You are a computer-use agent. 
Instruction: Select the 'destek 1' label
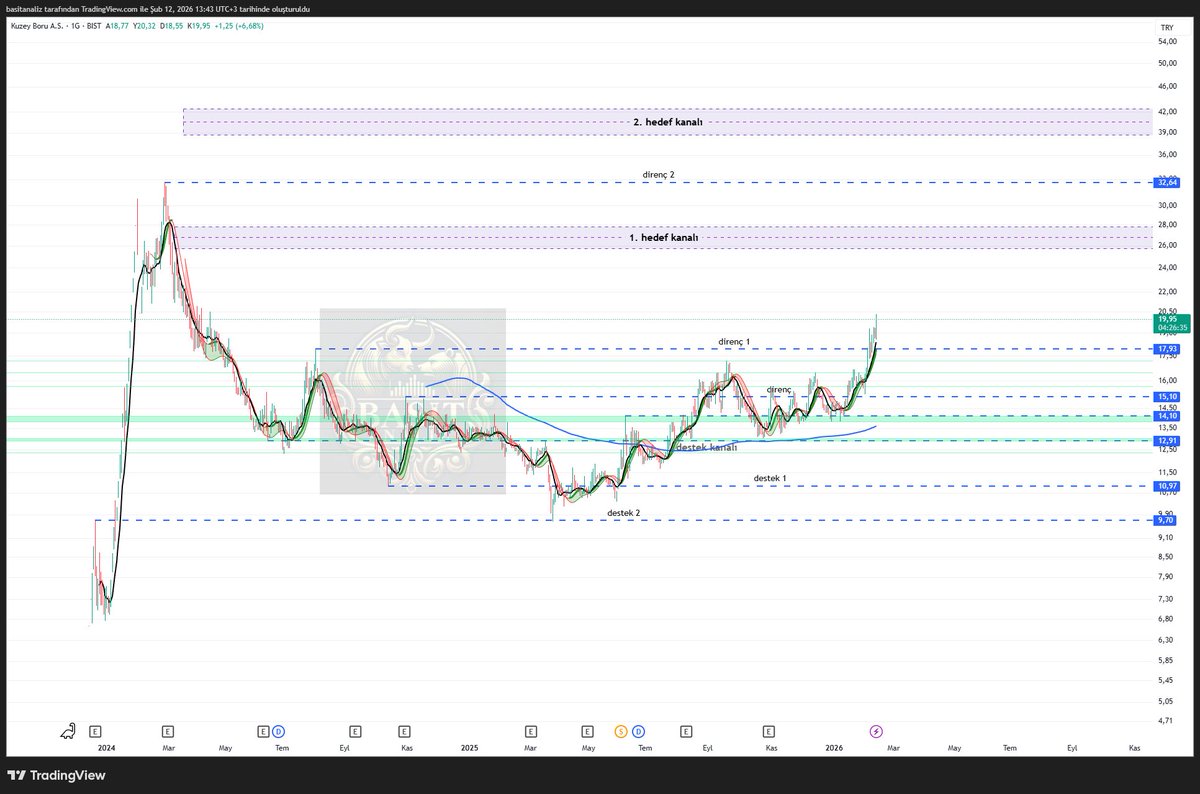coord(770,478)
